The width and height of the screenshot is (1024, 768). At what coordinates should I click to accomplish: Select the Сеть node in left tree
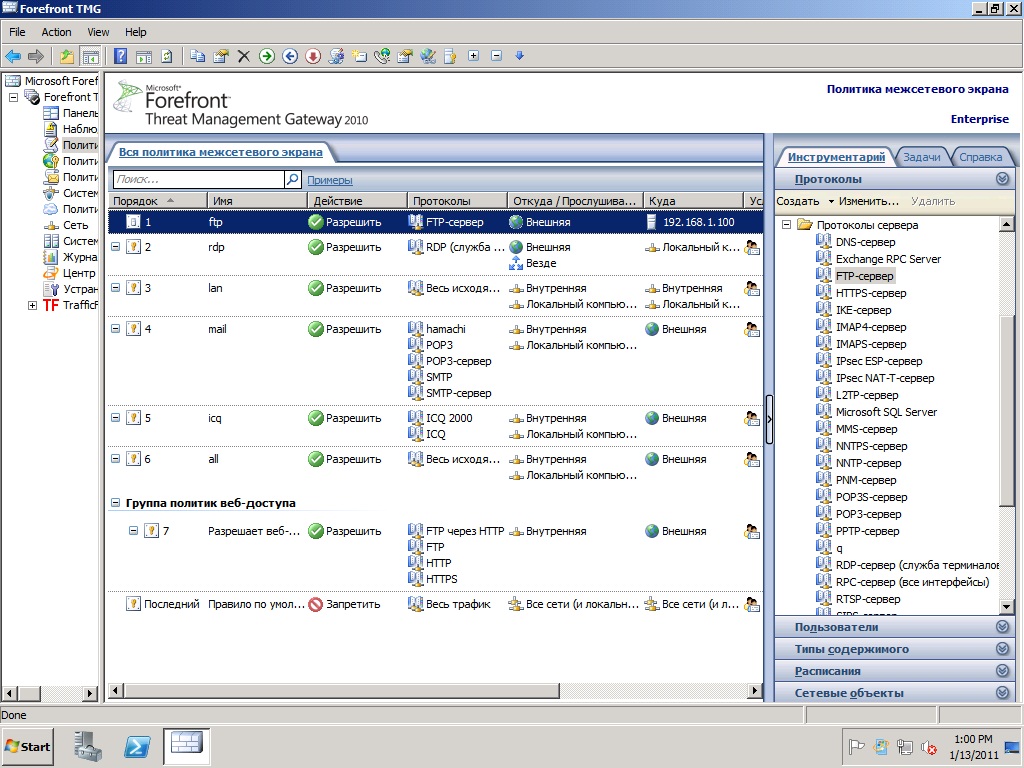click(75, 225)
